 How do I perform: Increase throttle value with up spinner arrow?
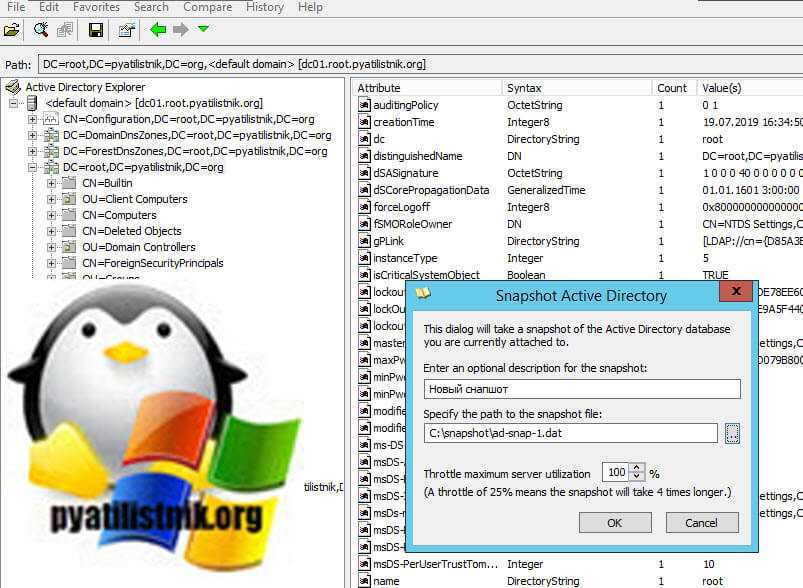[637, 467]
